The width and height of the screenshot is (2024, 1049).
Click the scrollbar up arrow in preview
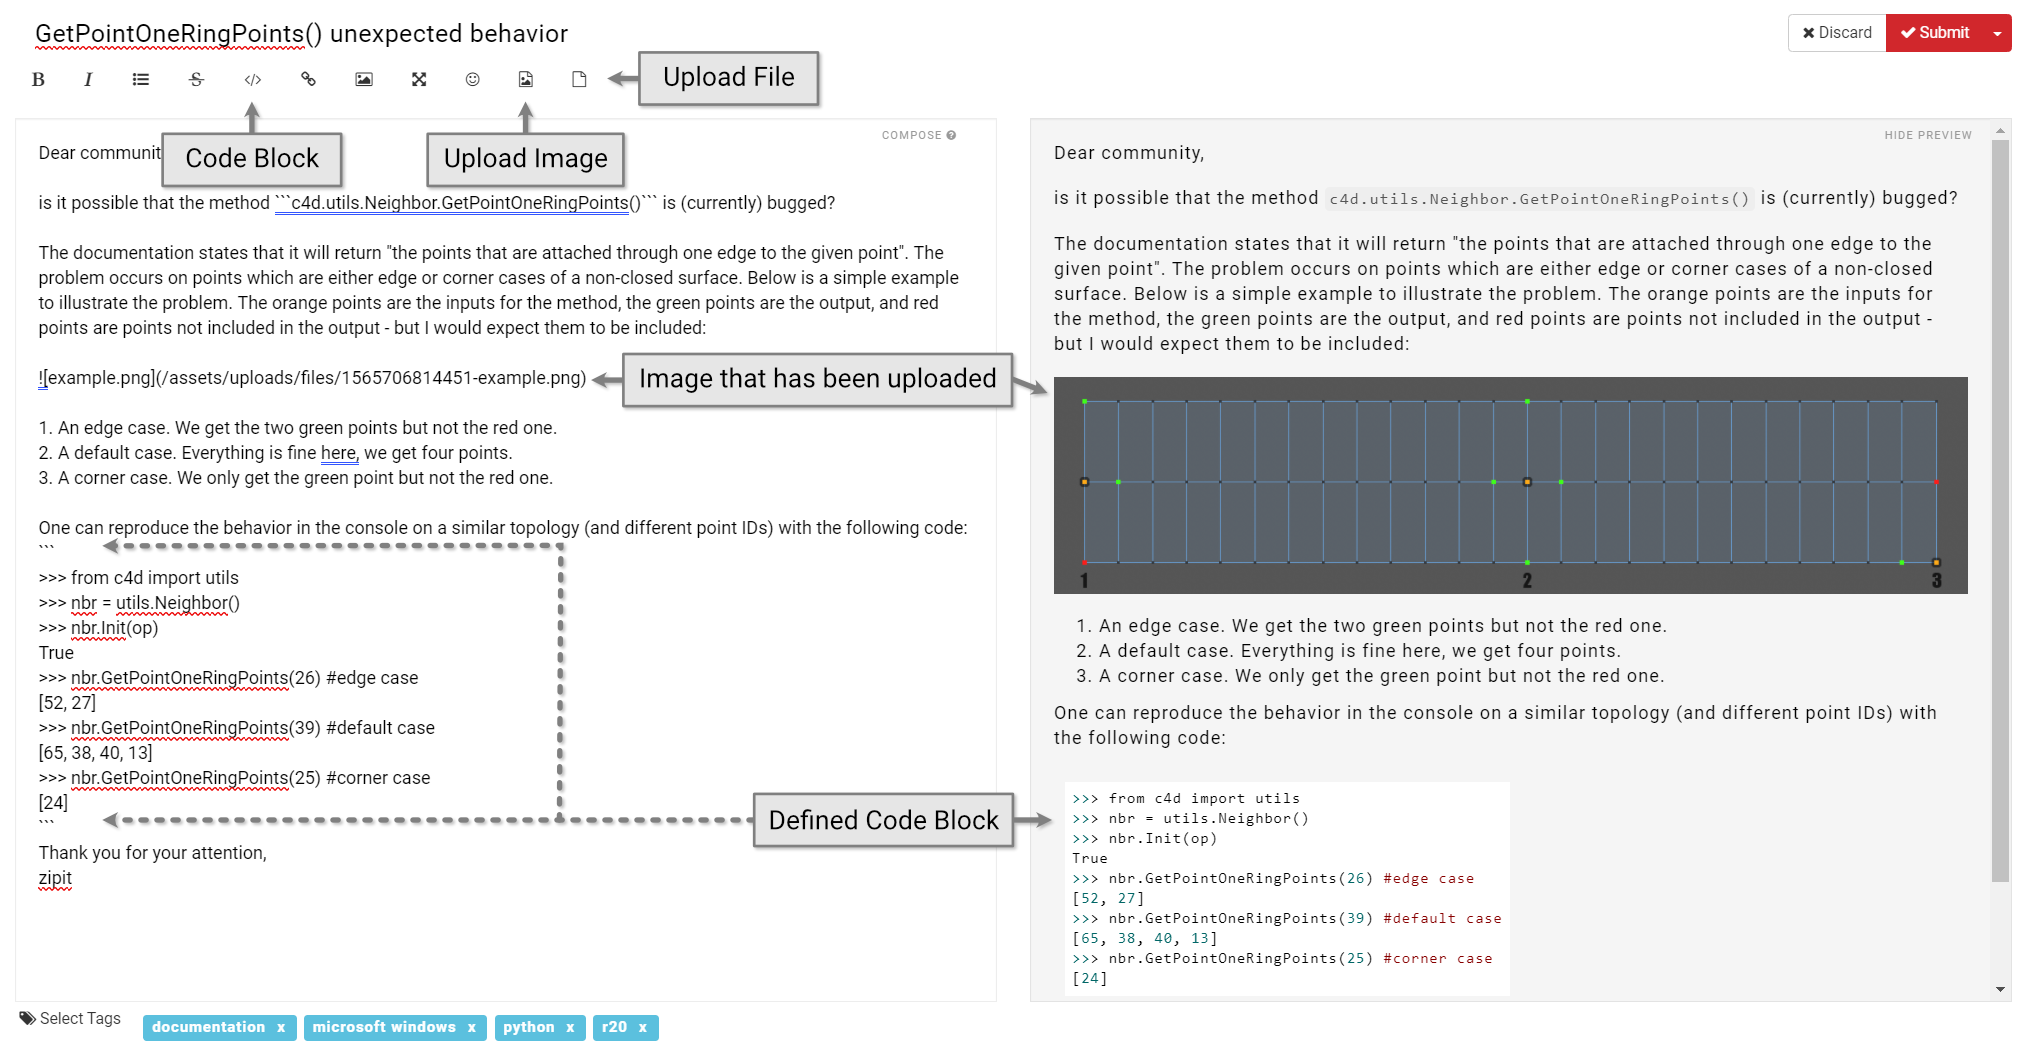pyautogui.click(x=2000, y=131)
